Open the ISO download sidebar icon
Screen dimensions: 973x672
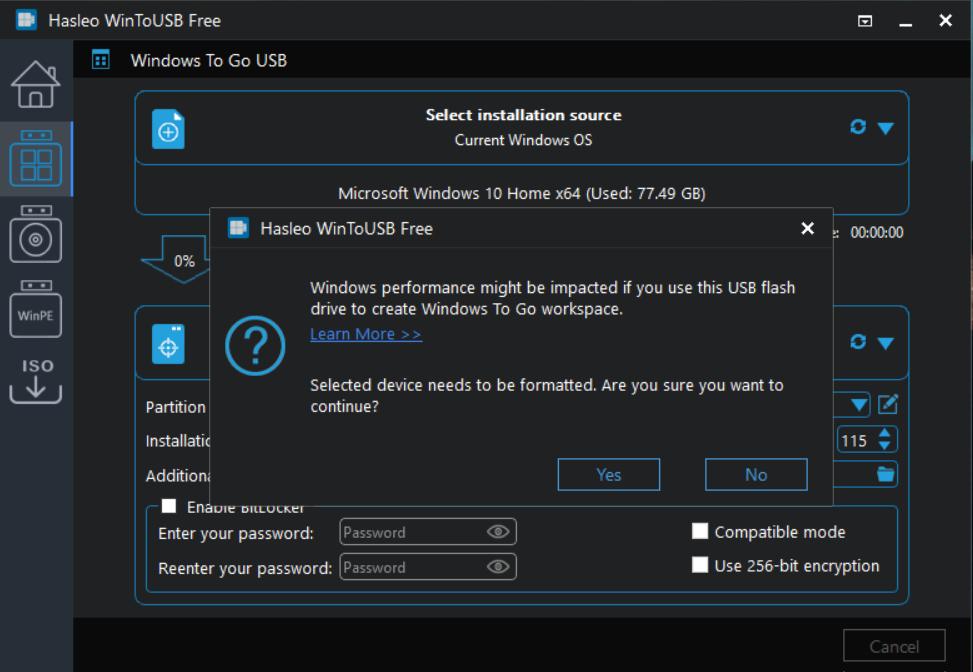coord(36,380)
